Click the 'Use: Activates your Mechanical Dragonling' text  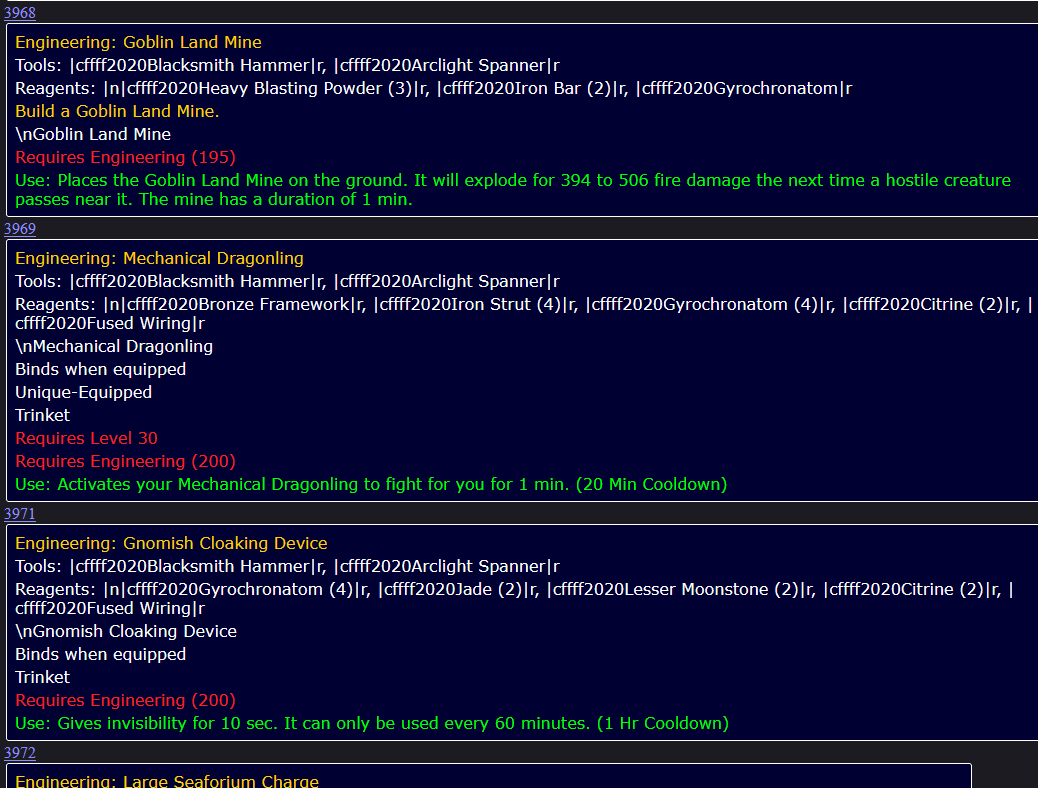pos(371,485)
